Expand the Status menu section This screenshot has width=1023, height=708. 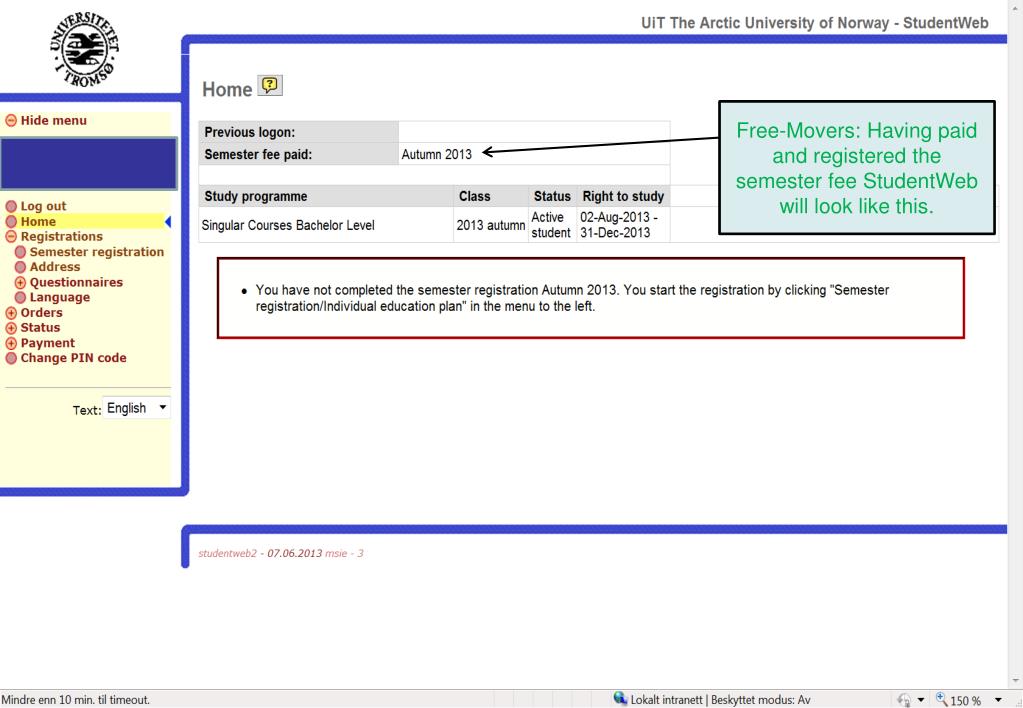tap(10, 327)
